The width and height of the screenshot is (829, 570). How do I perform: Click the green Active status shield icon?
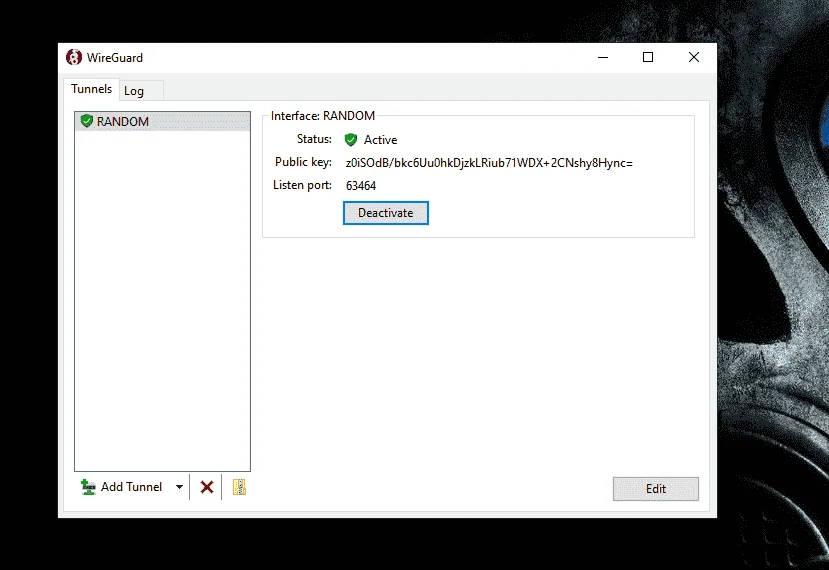351,140
